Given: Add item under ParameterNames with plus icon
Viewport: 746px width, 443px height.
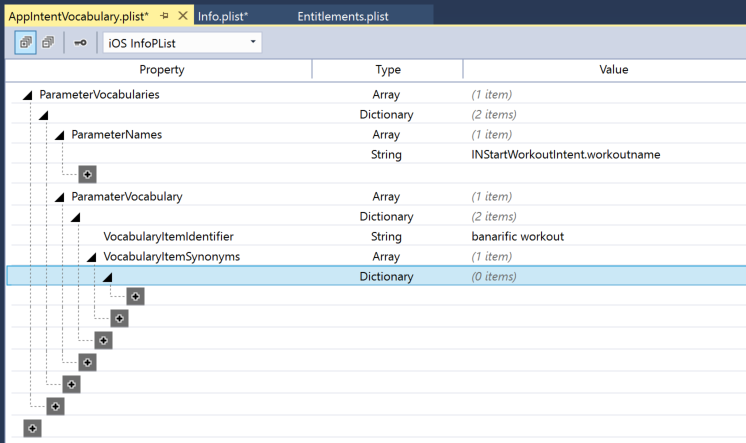Looking at the screenshot, I should point(87,174).
